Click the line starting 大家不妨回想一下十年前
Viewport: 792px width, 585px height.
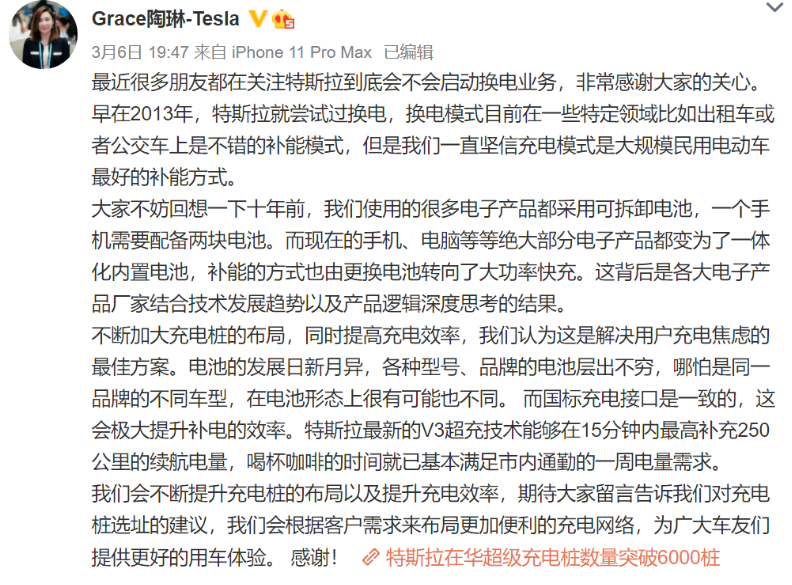coord(430,209)
